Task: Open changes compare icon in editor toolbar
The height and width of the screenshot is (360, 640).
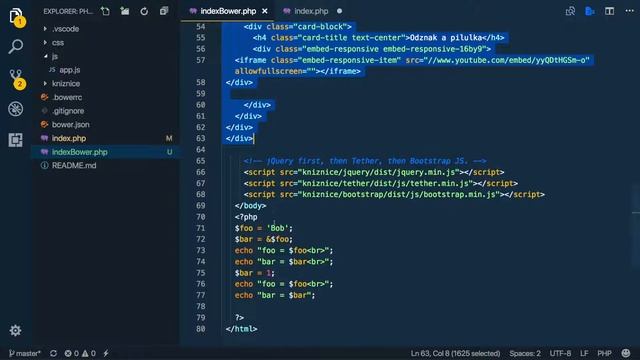Action: [x=570, y=11]
